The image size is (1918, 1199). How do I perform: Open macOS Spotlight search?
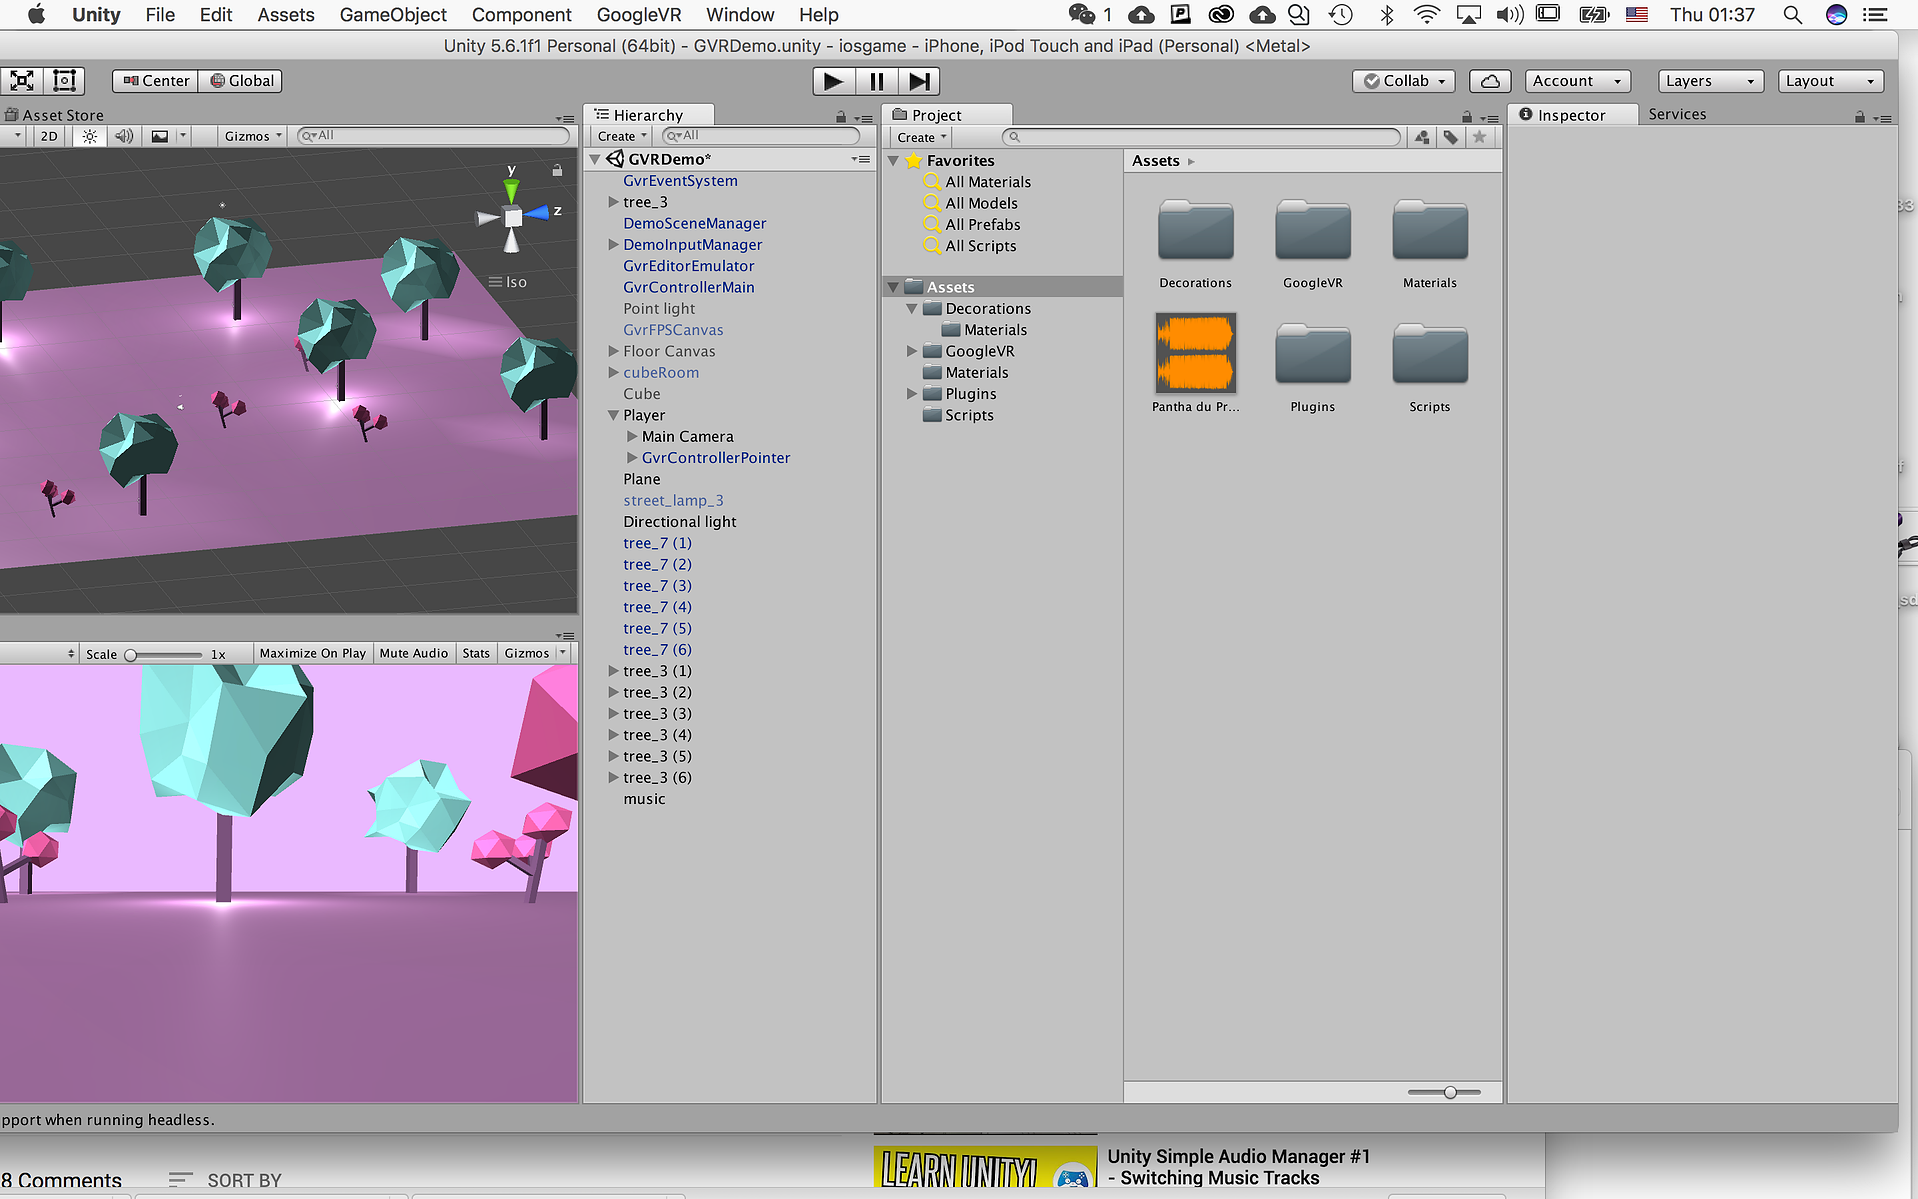[x=1792, y=15]
